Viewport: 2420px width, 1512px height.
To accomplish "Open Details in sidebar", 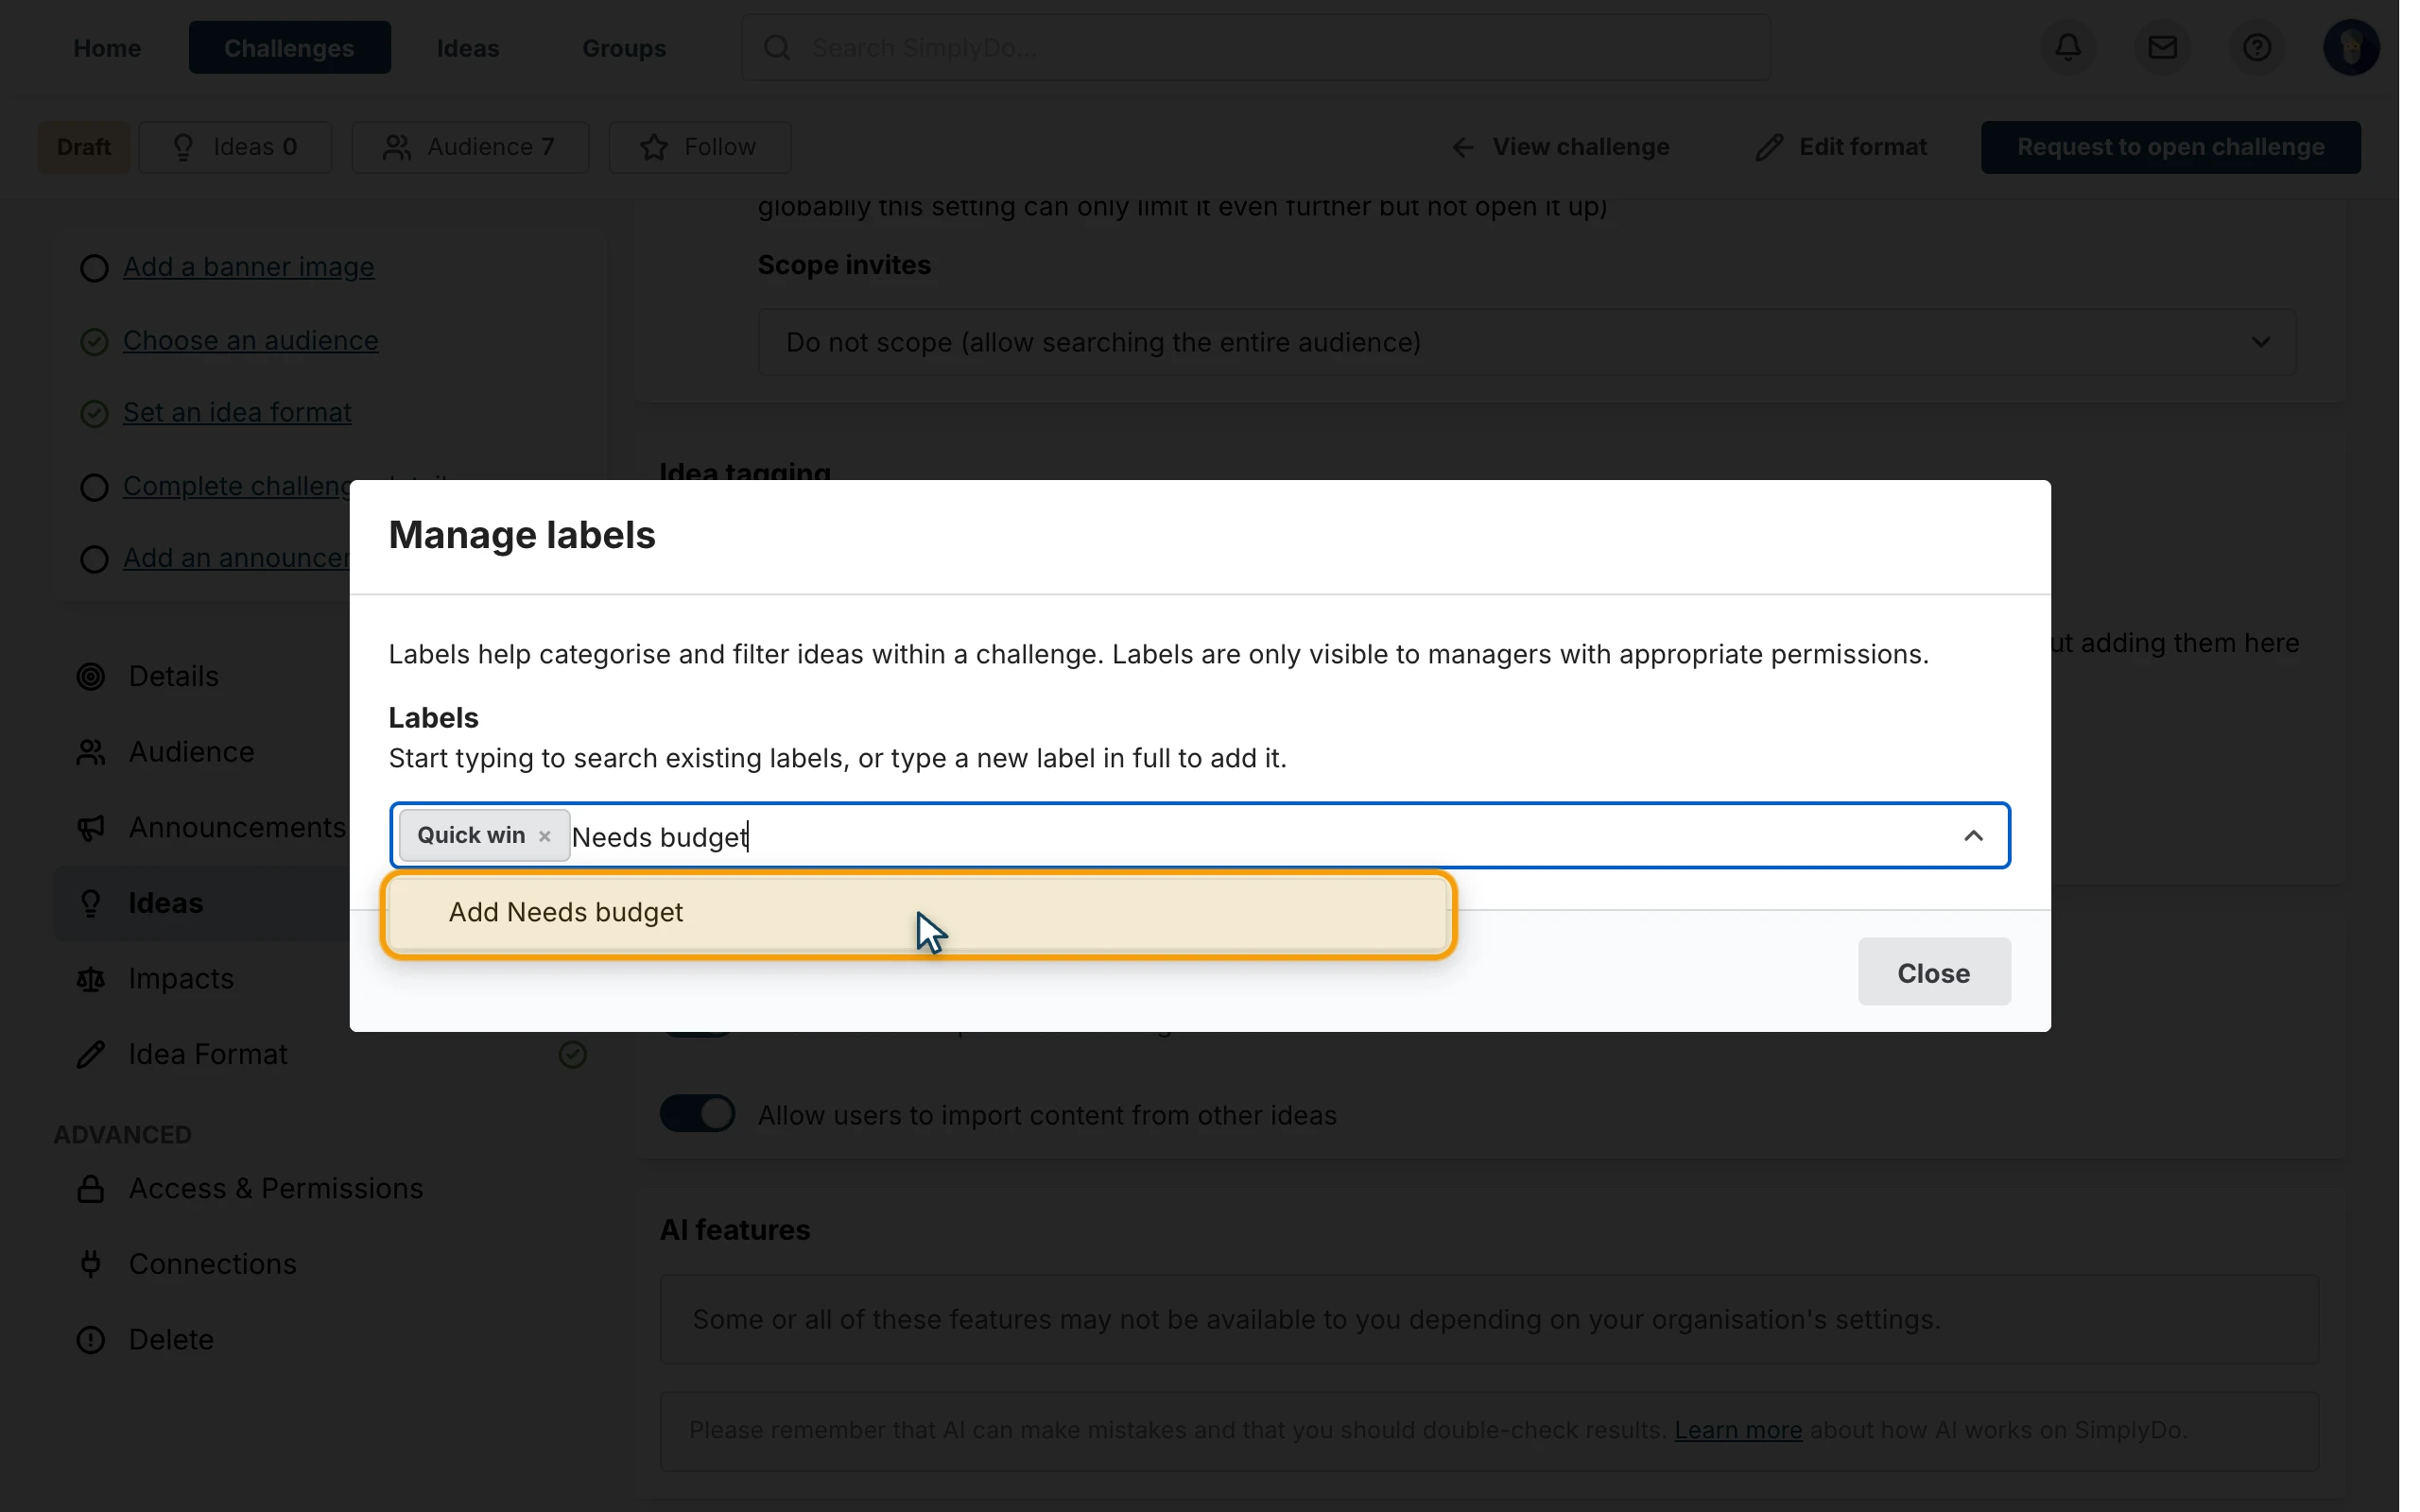I will [173, 677].
